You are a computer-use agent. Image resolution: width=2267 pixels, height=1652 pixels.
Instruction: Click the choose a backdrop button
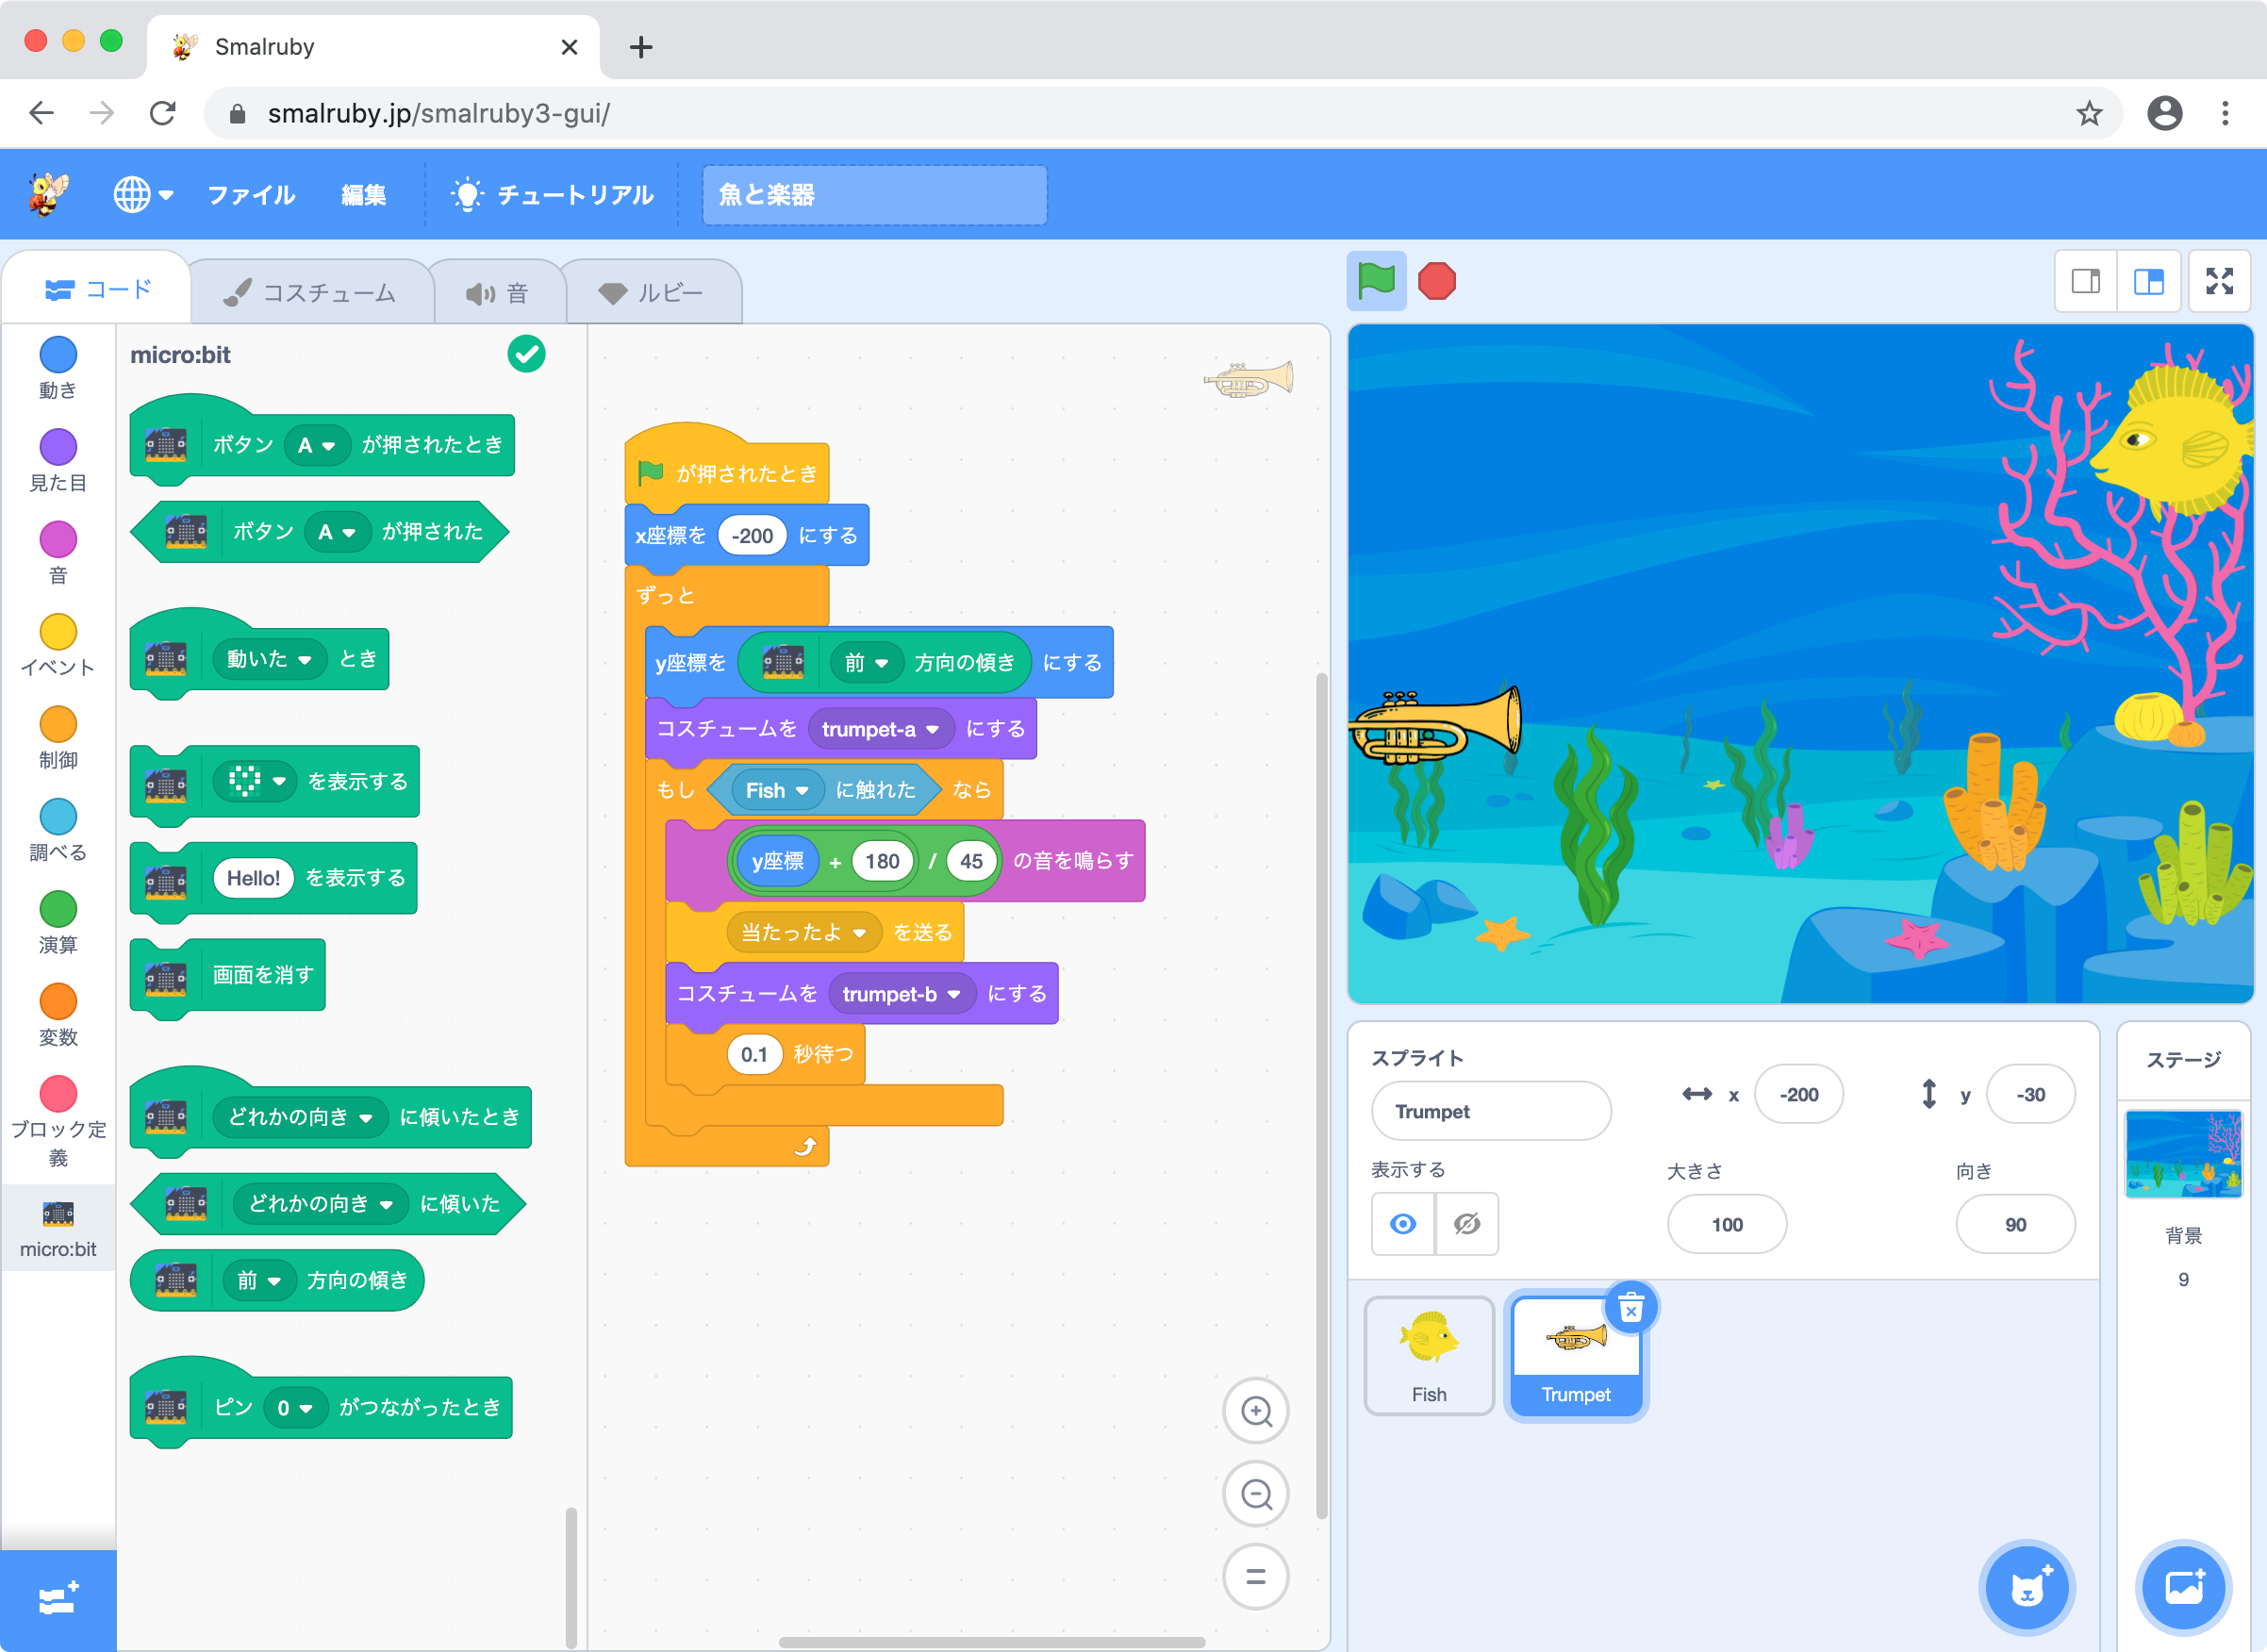2183,1587
